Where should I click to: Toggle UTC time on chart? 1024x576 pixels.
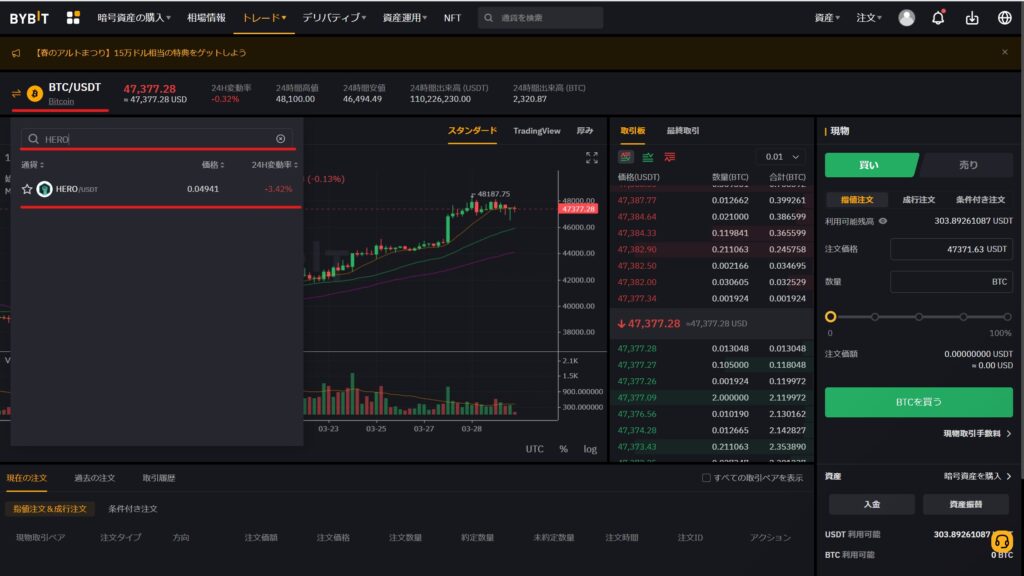(x=534, y=449)
